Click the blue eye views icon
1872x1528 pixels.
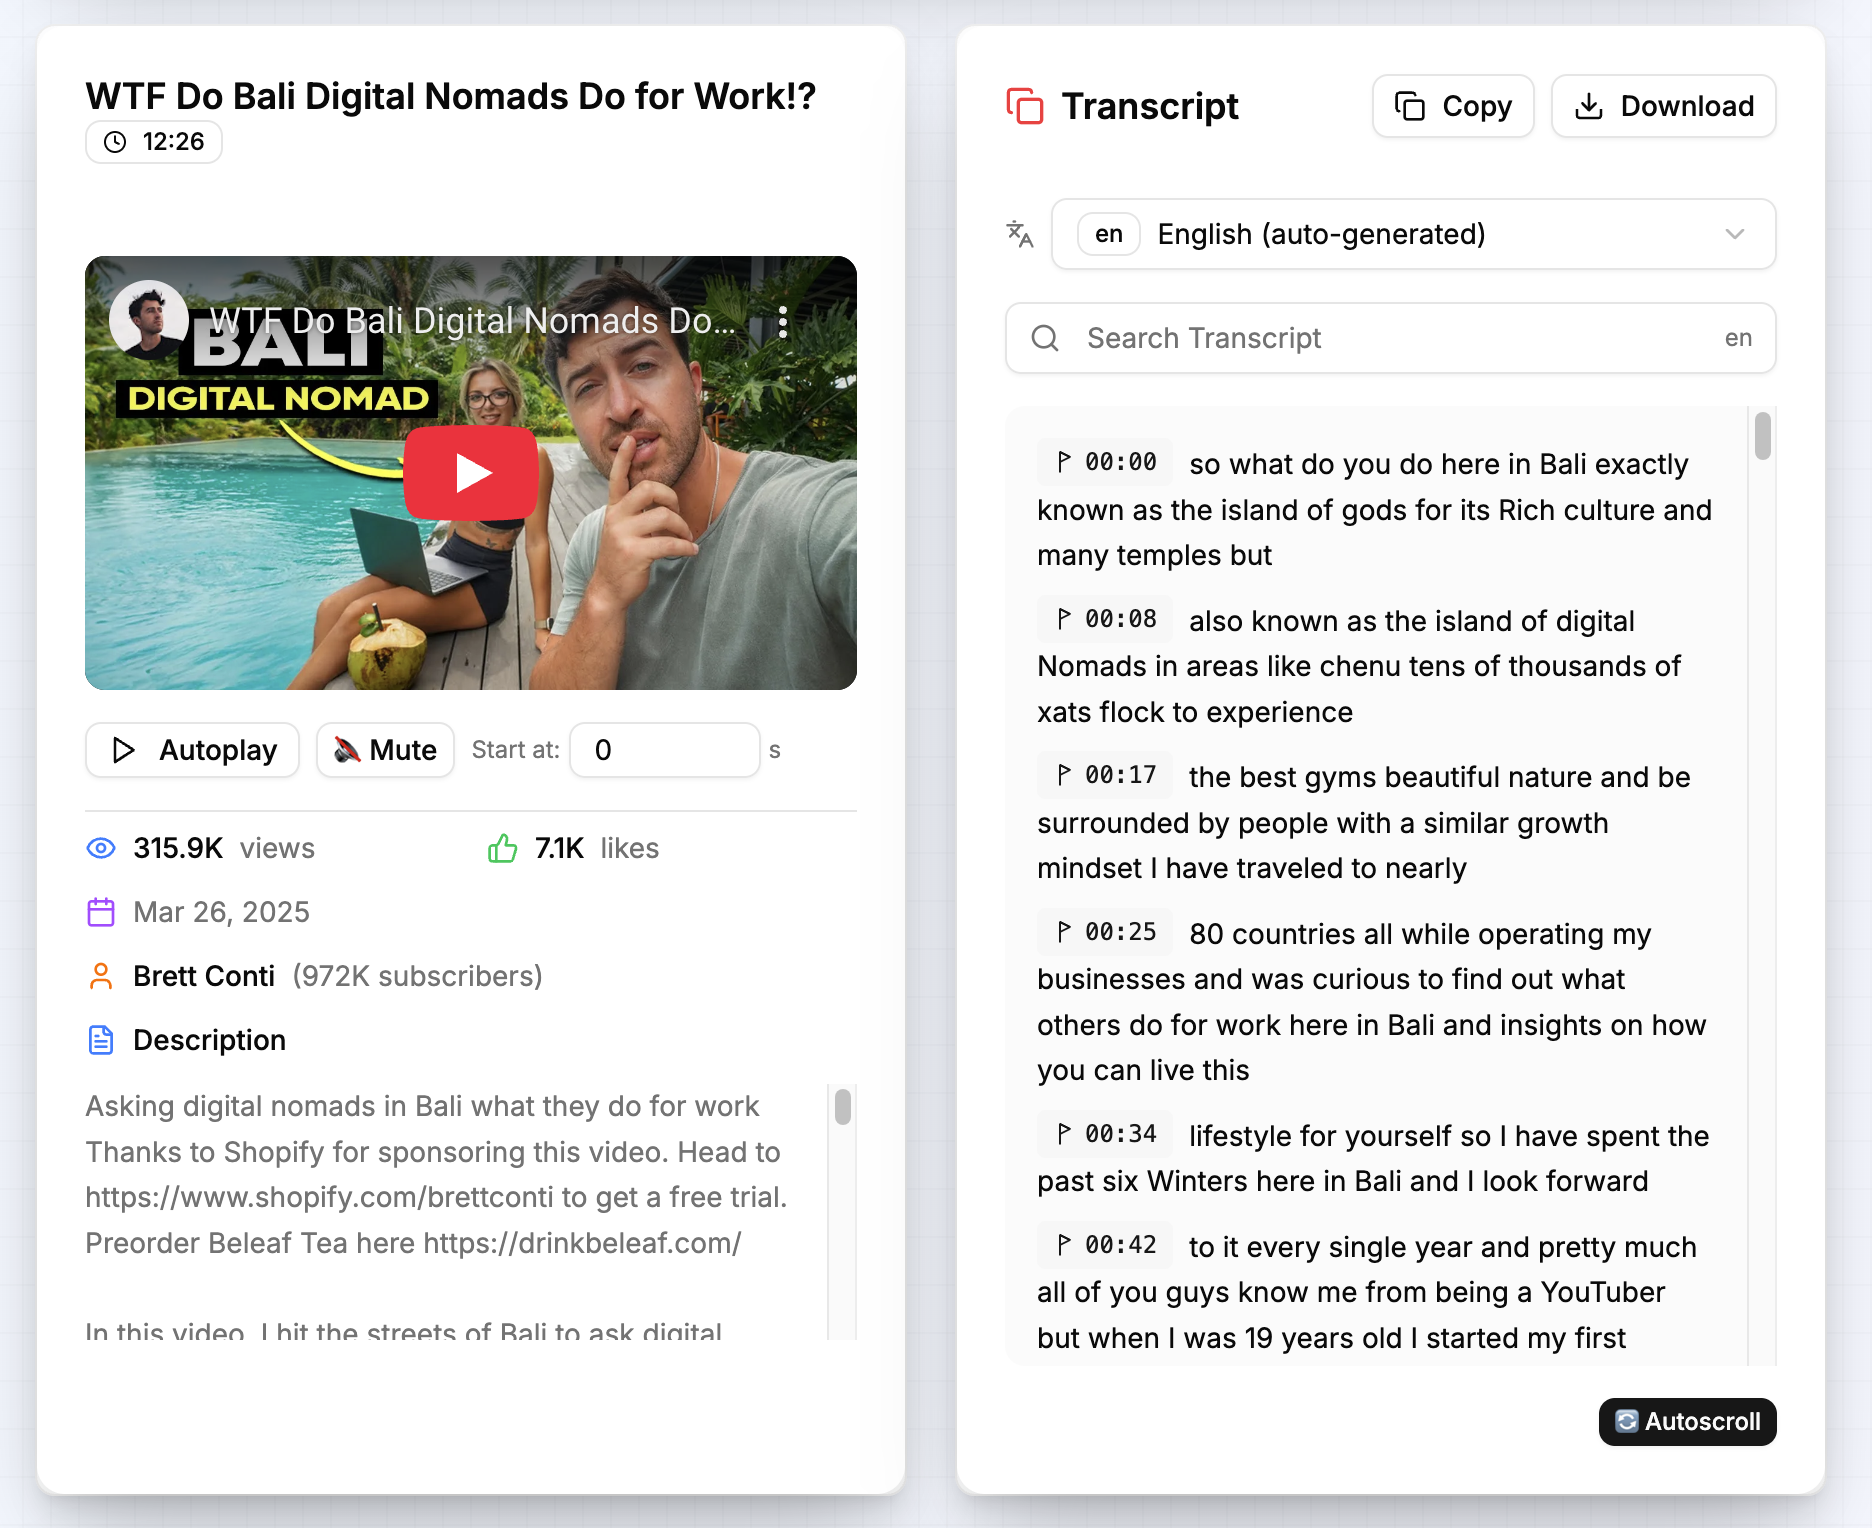tap(101, 849)
